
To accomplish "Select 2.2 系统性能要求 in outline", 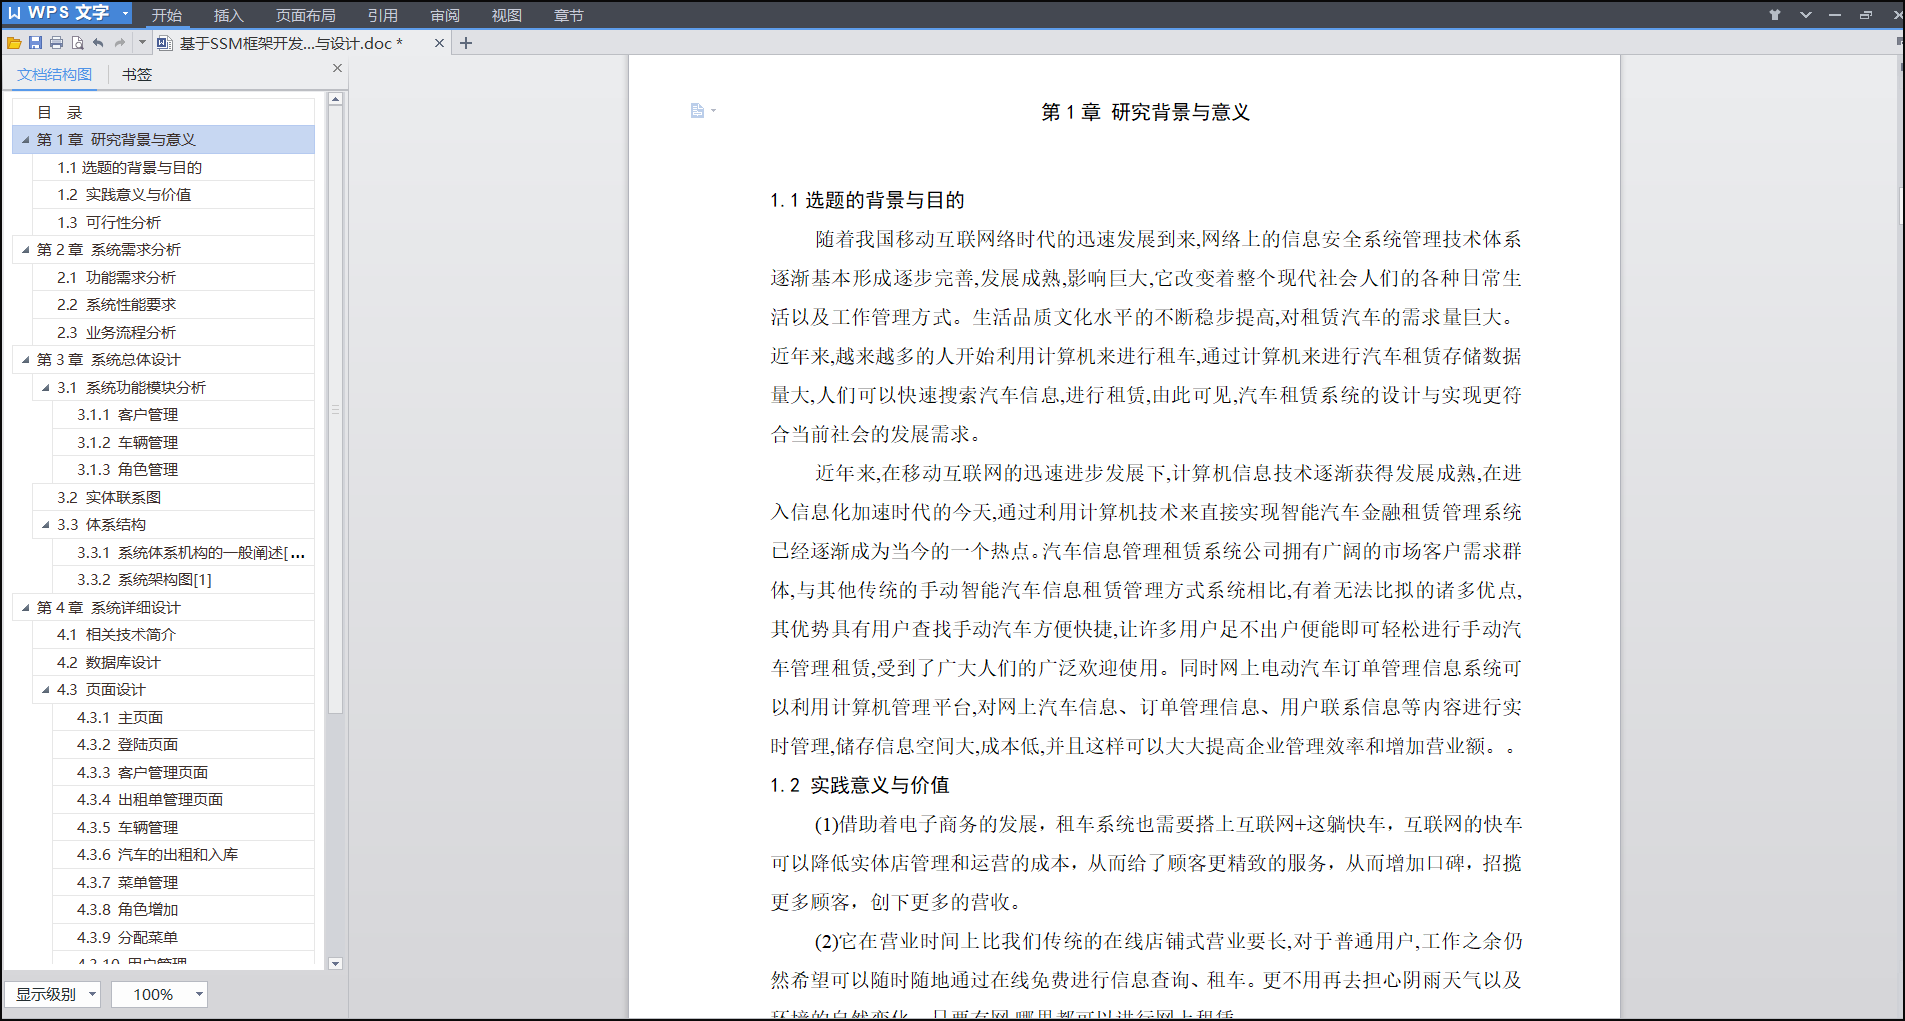I will pyautogui.click(x=174, y=304).
